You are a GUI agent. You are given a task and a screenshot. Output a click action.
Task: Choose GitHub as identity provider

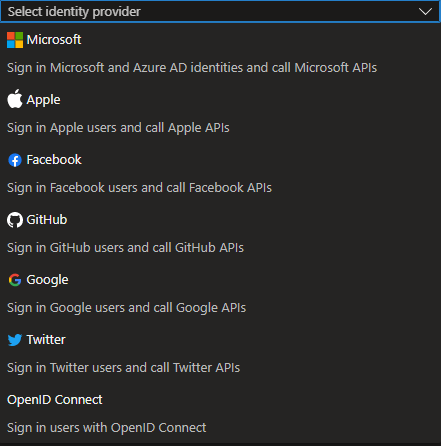220,233
